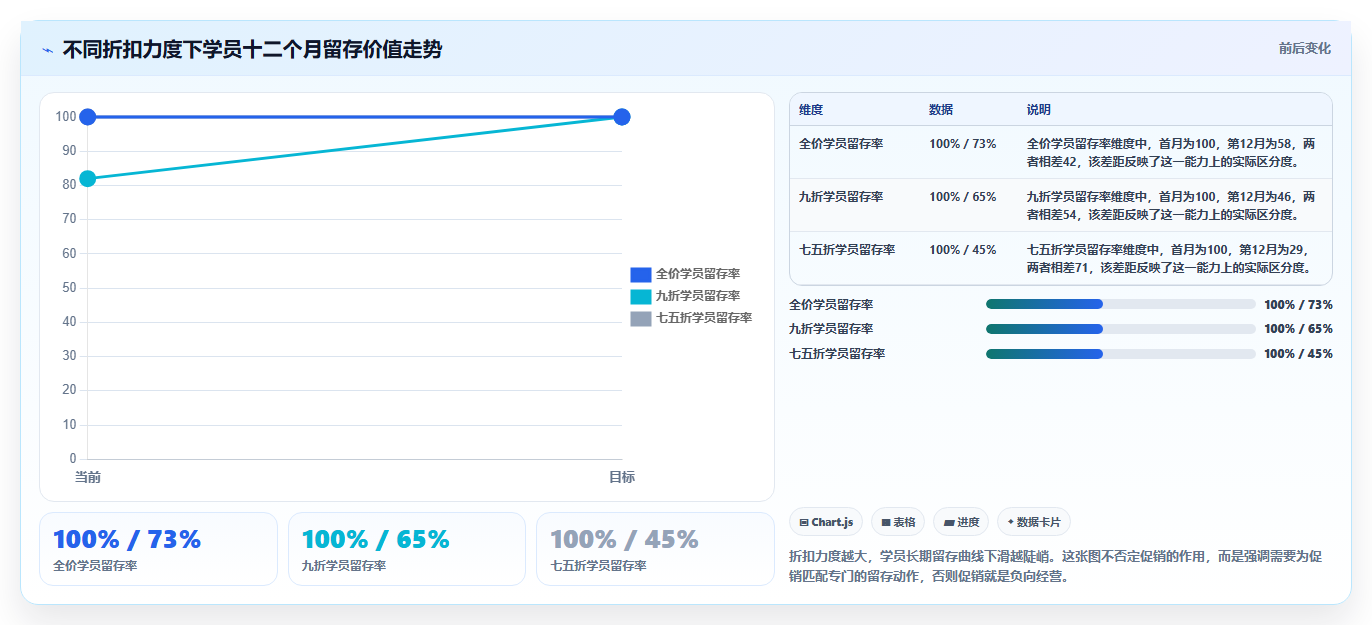1372x625 pixels.
Task: Click the 七五折学员留存率 progress bar
Action: pos(1121,353)
